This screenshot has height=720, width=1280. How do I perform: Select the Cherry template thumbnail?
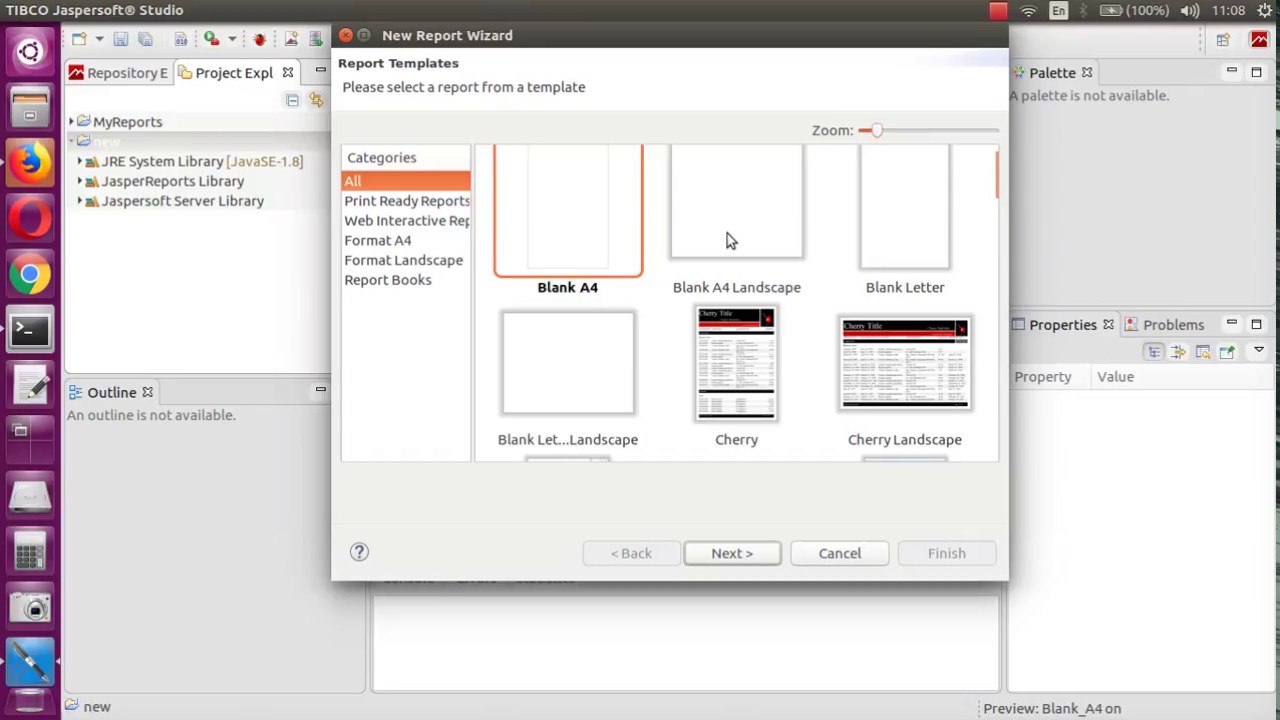737,364
